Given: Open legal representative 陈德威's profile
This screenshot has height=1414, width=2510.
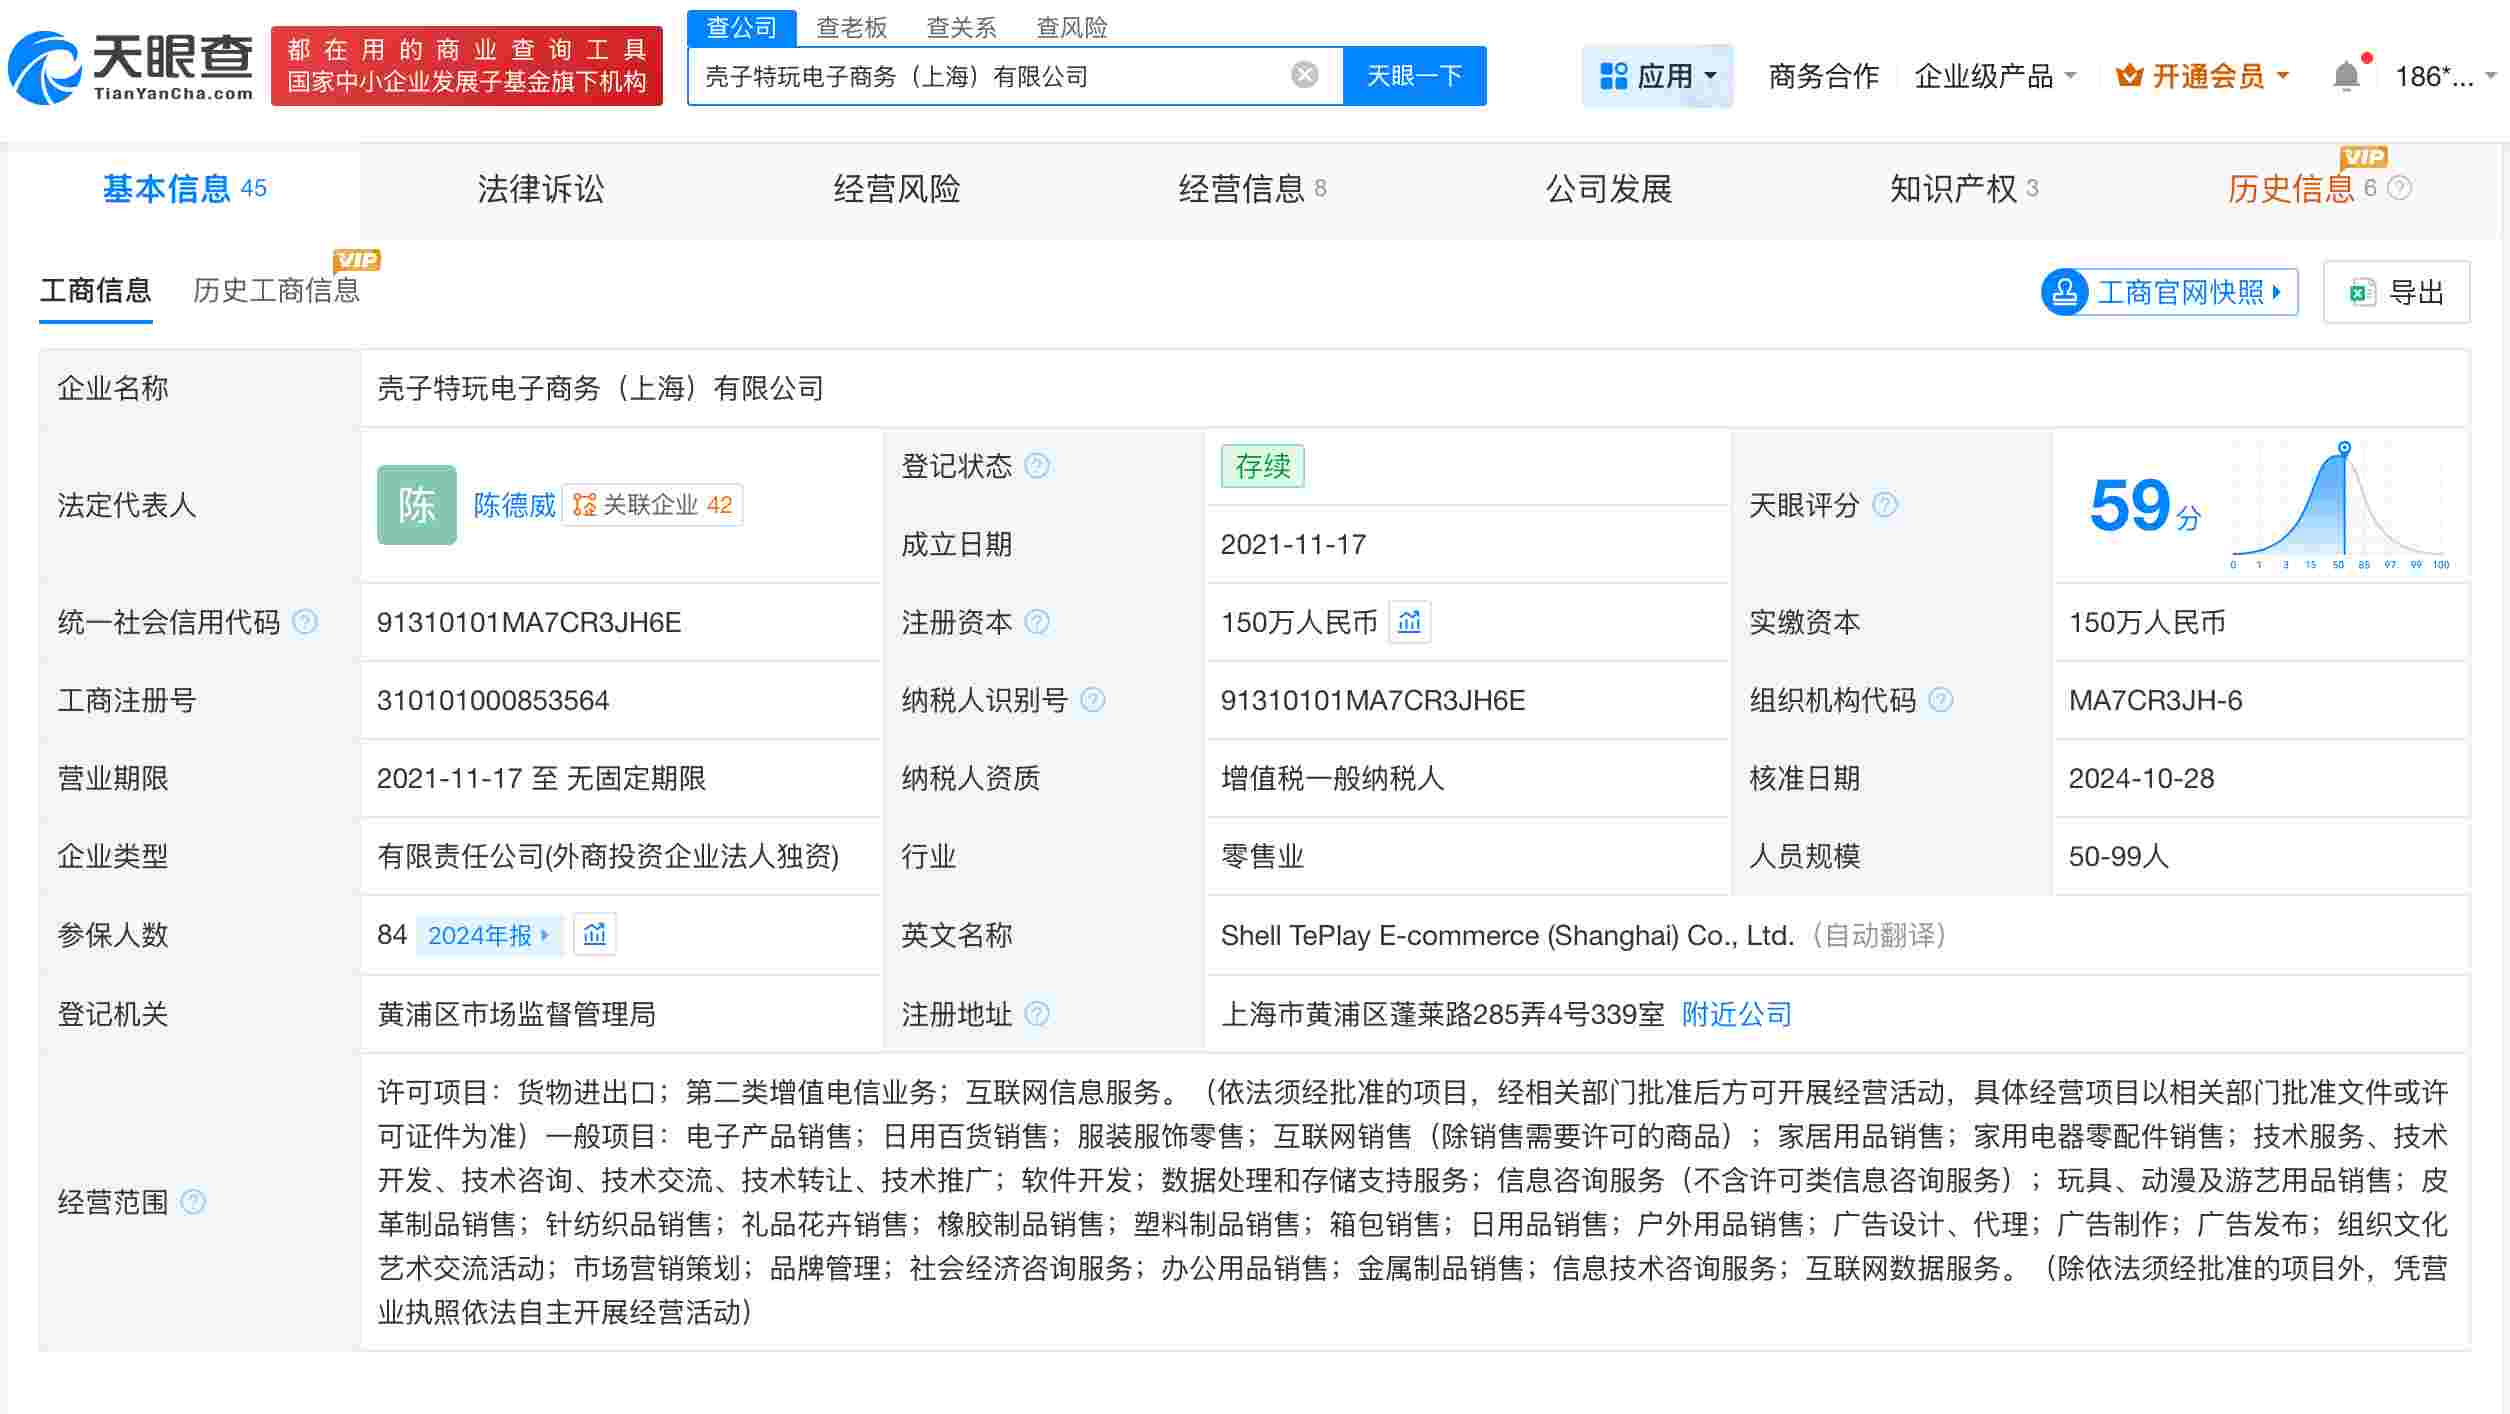Looking at the screenshot, I should (513, 505).
